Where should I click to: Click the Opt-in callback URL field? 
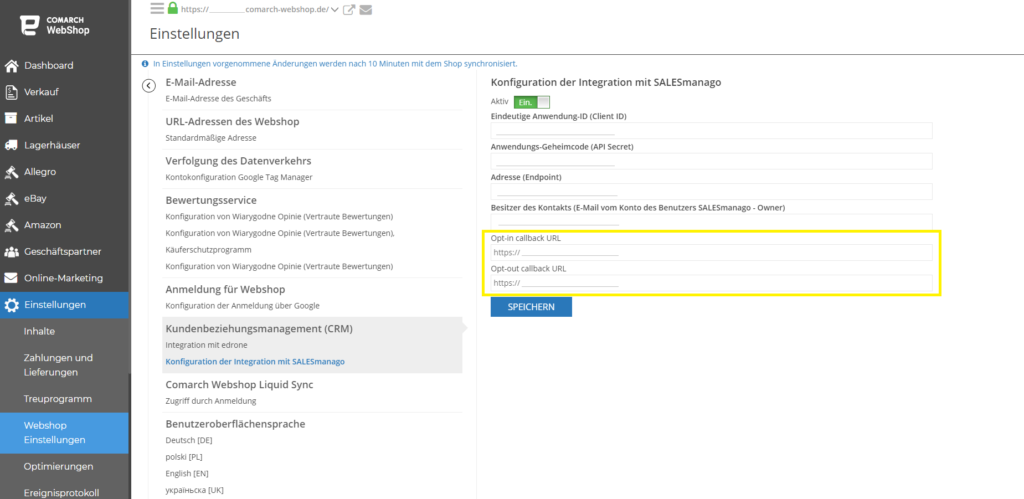[x=711, y=253]
